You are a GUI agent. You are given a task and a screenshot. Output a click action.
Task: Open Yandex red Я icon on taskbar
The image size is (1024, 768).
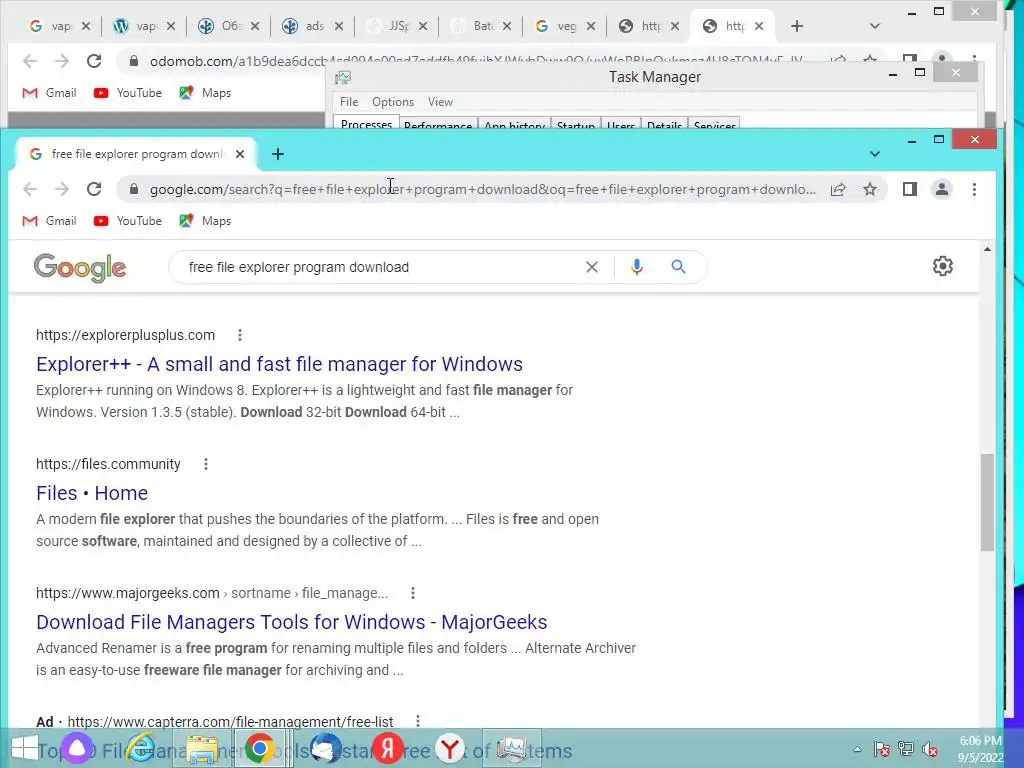coord(388,748)
